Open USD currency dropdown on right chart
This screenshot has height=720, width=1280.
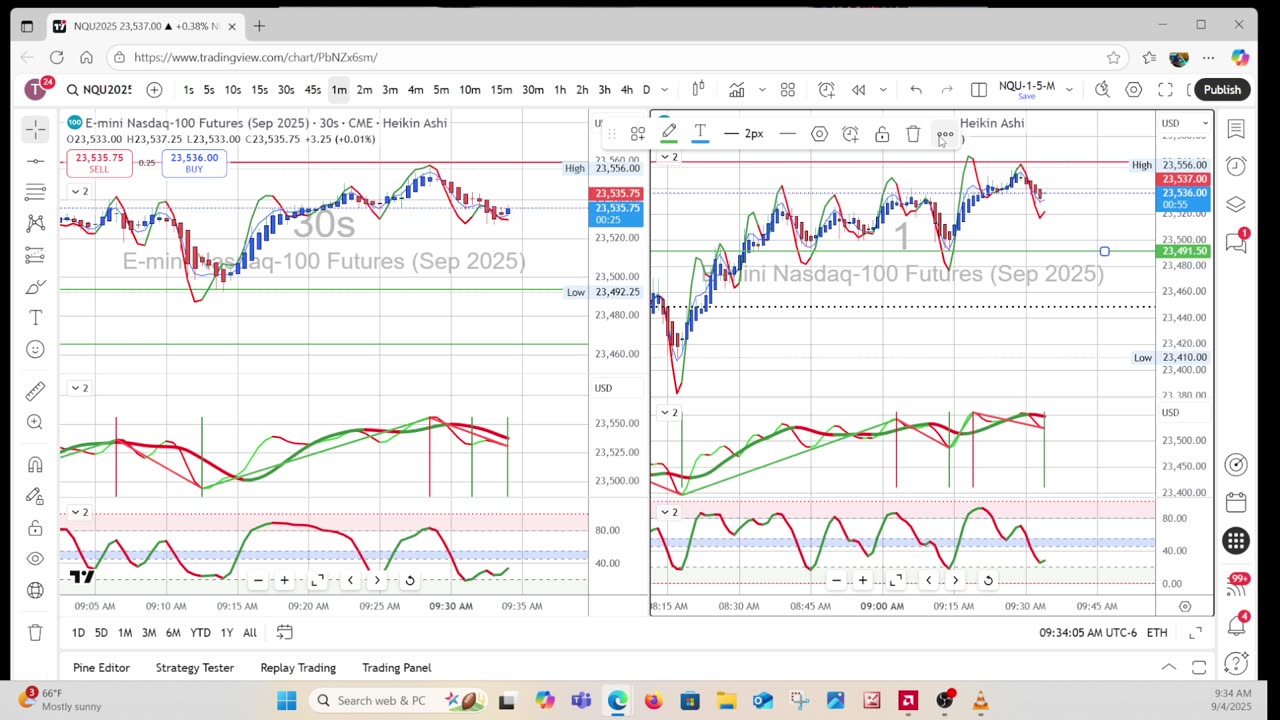[1185, 123]
